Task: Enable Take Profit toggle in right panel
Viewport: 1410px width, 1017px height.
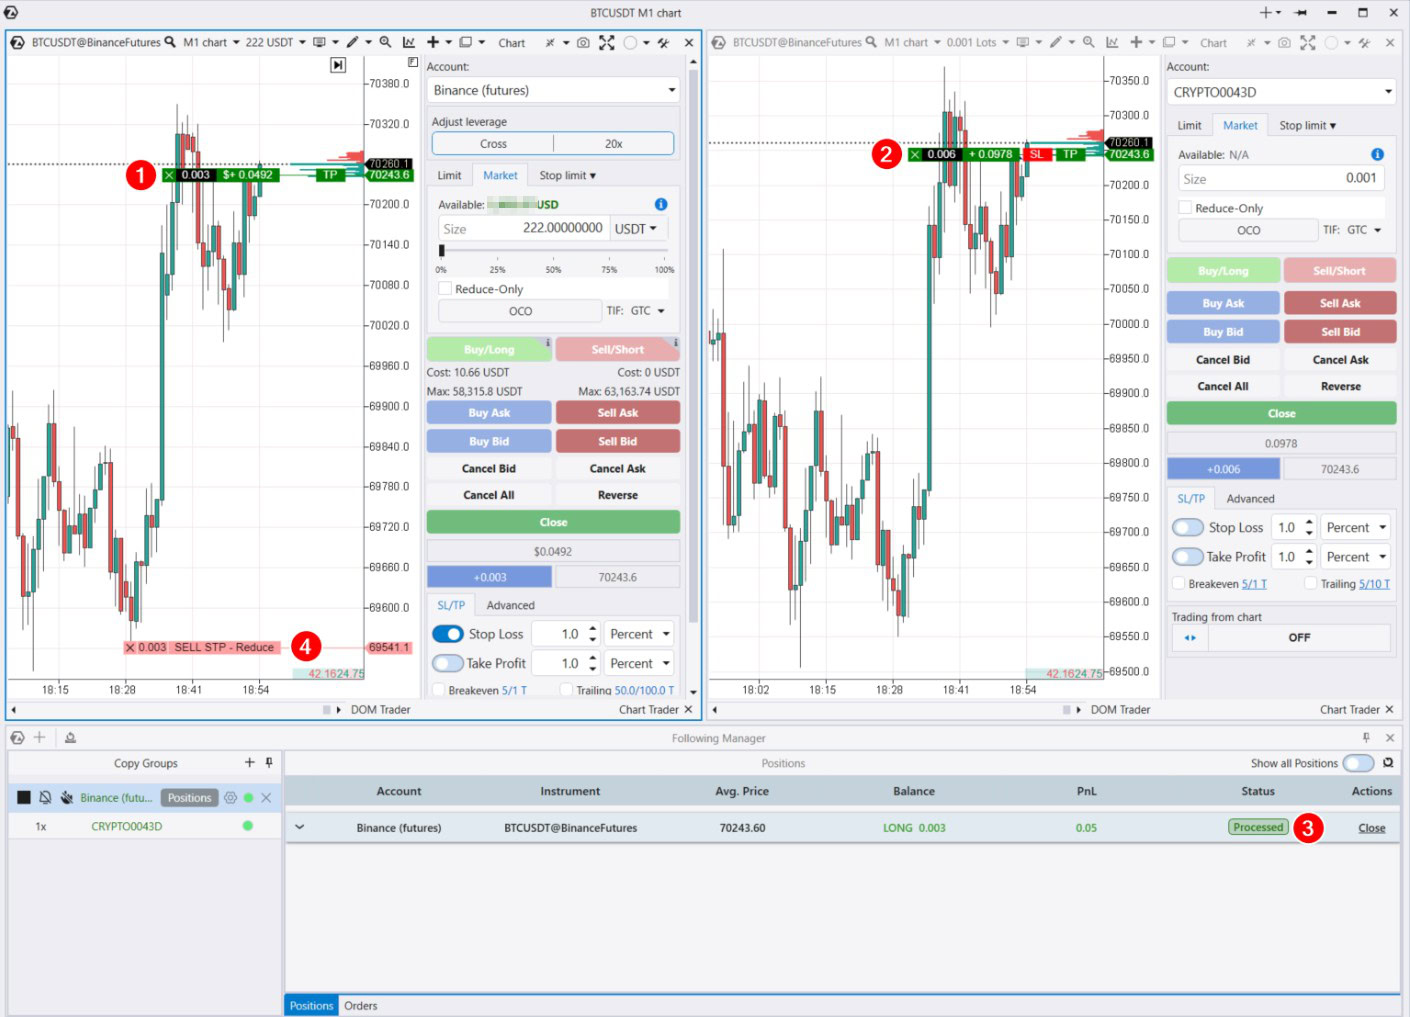Action: pos(1188,557)
